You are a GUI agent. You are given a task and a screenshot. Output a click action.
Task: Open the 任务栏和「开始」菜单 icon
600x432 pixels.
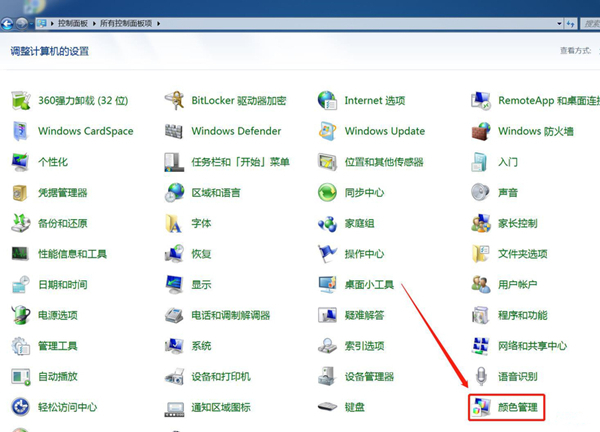(x=174, y=162)
